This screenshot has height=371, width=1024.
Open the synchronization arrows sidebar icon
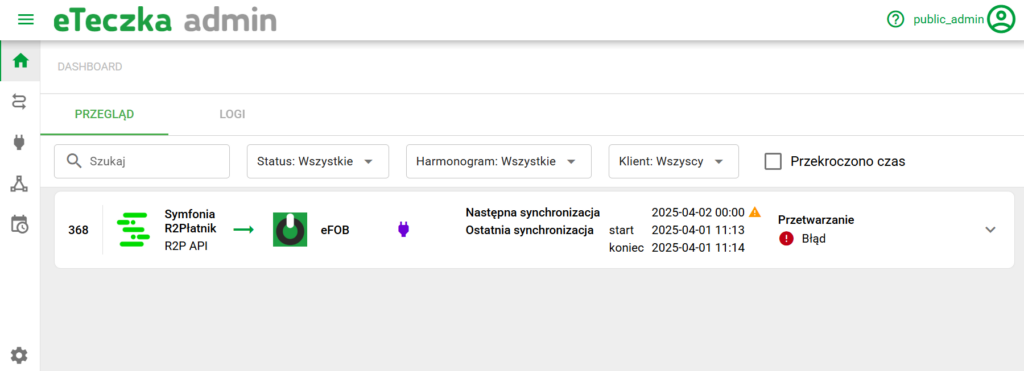click(x=20, y=101)
